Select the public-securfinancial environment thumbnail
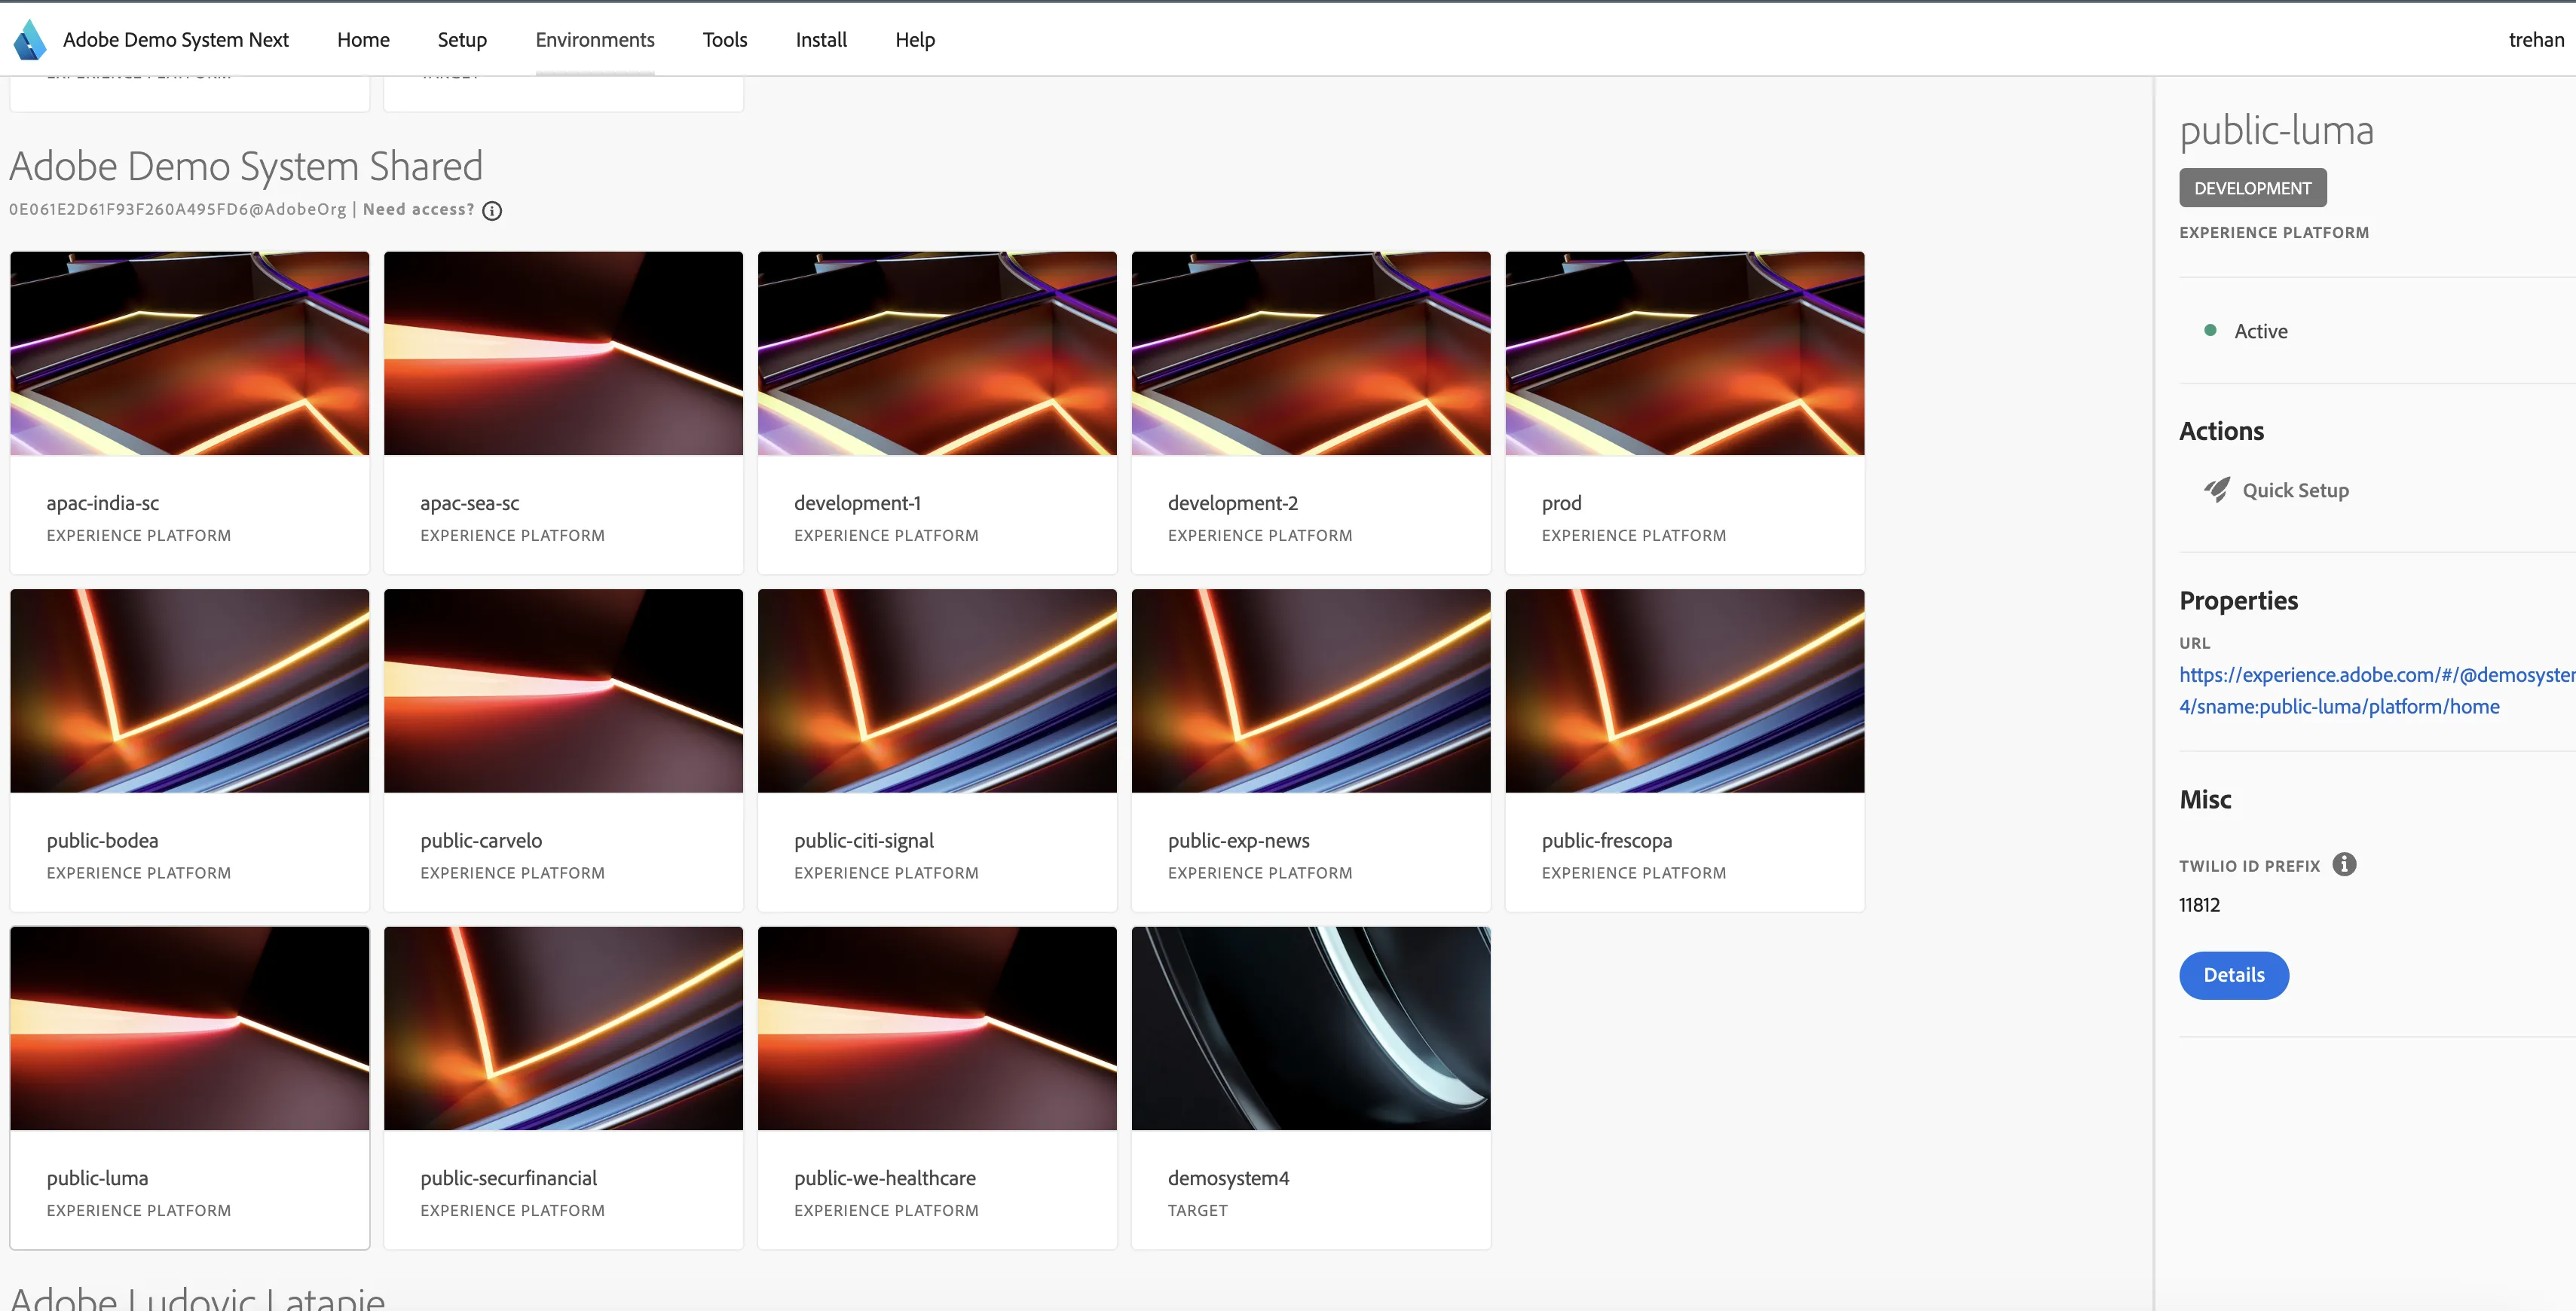This screenshot has height=1311, width=2576. pyautogui.click(x=563, y=1028)
